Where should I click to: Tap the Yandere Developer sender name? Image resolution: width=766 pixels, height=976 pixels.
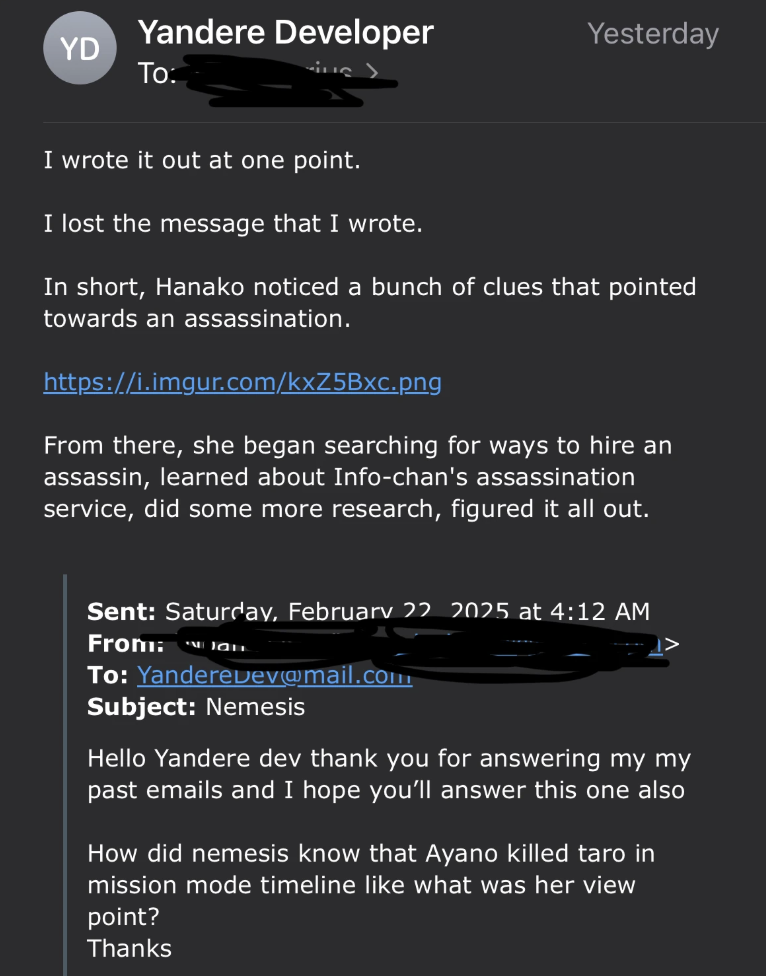tap(285, 33)
